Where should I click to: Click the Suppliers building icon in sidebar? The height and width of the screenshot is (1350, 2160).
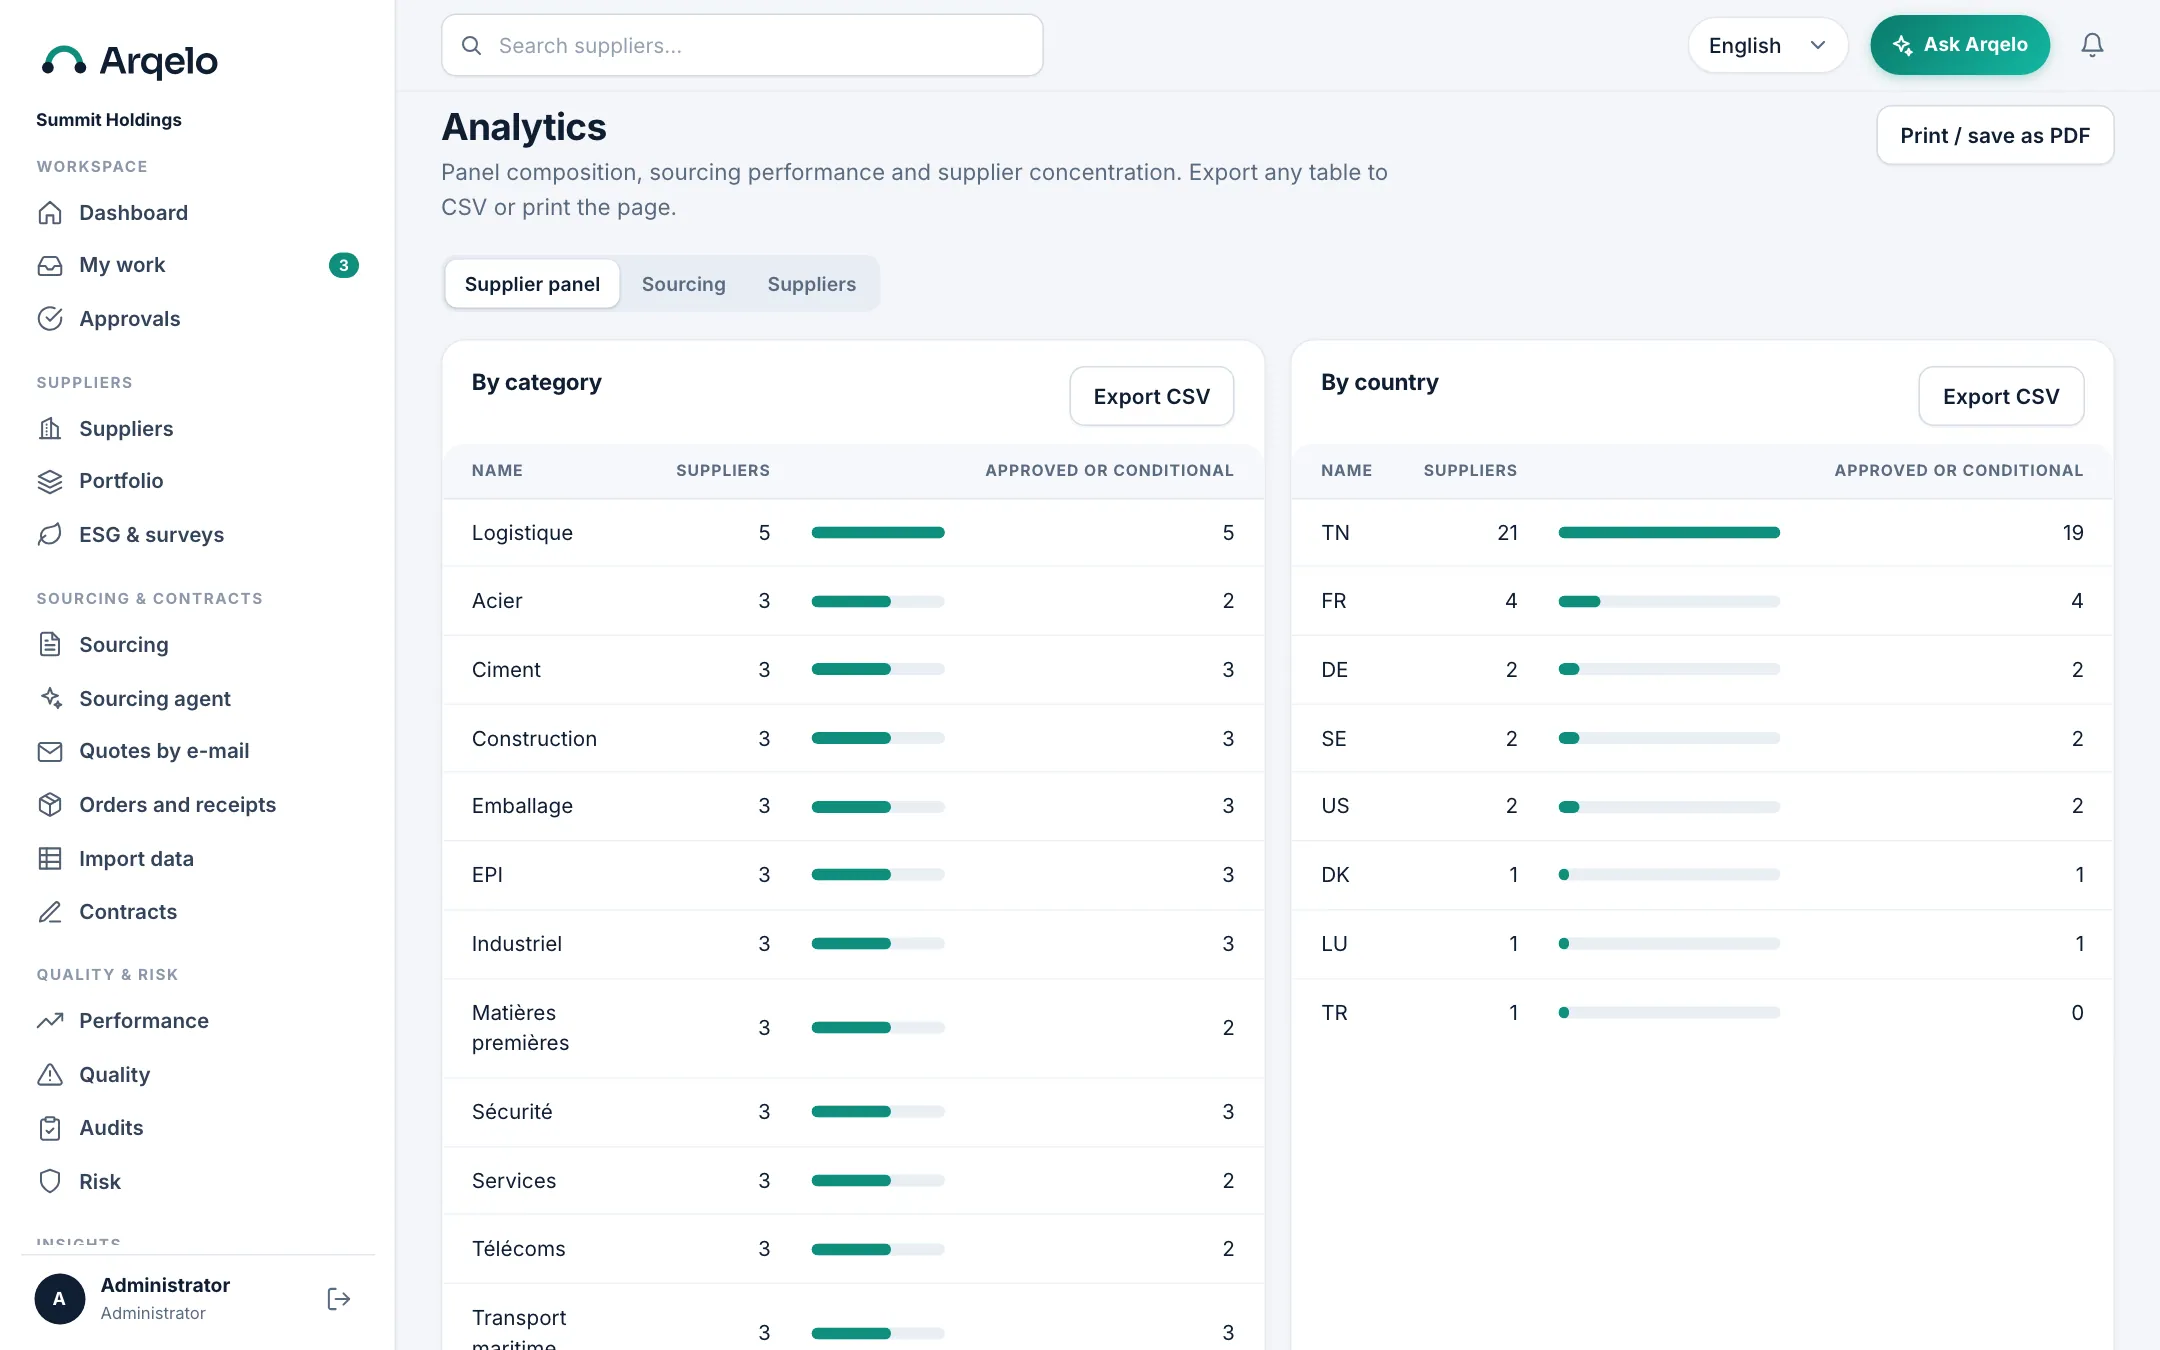[x=50, y=429]
